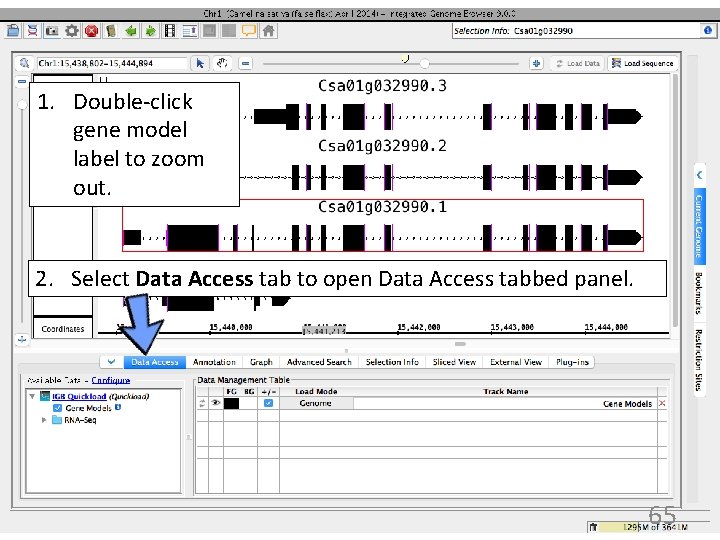Image resolution: width=720 pixels, height=540 pixels.
Task: Click the open file folder toolbar icon
Action: point(13,31)
